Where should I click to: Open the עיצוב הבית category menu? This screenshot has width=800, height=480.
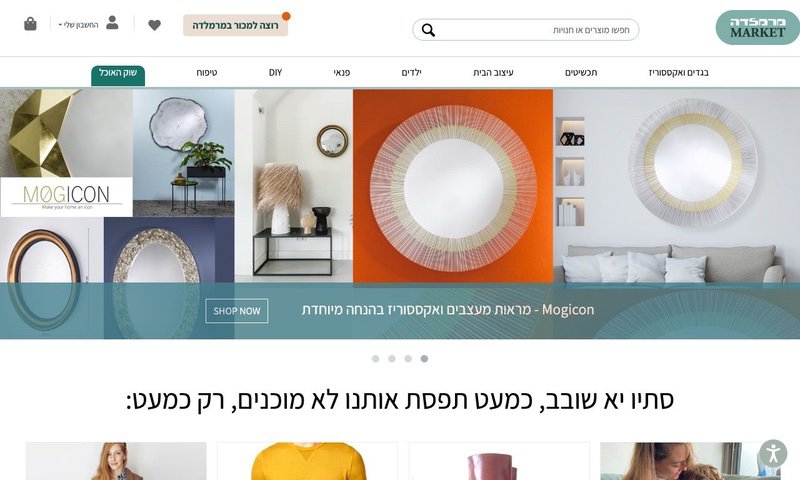pos(493,72)
